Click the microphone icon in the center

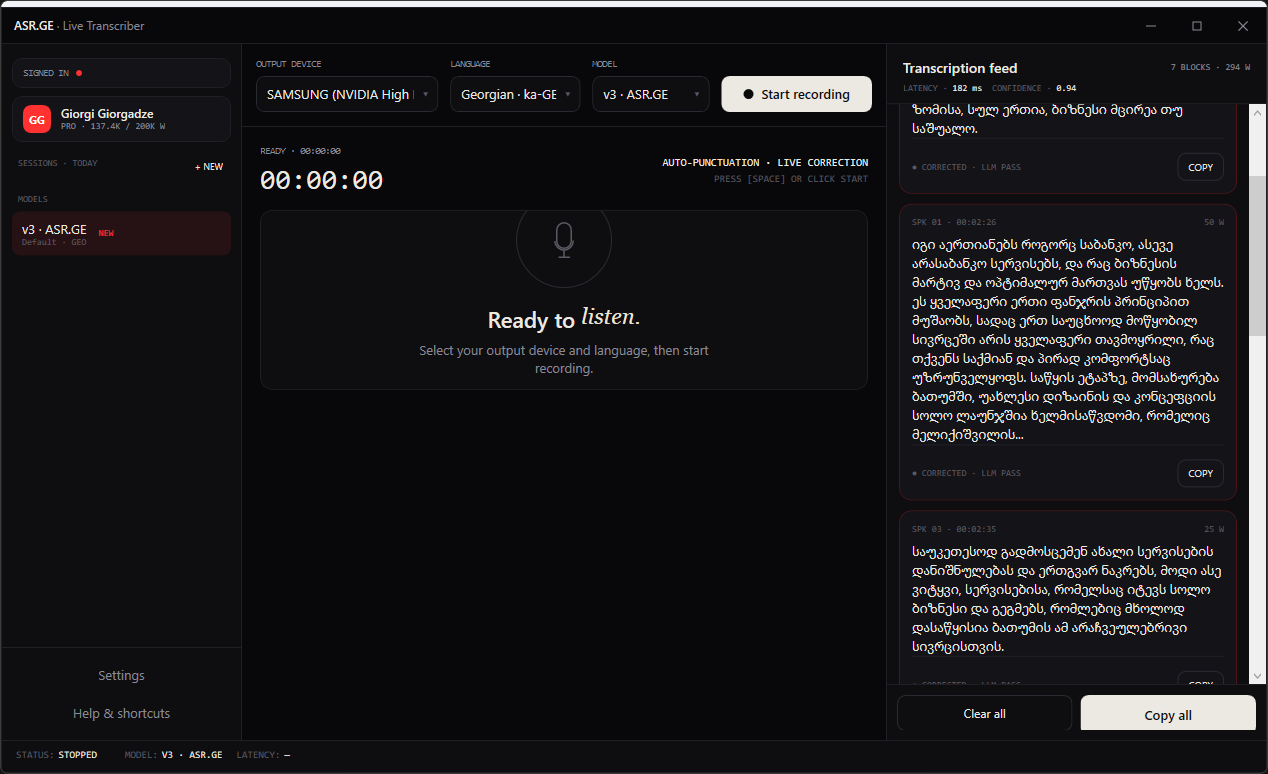[x=564, y=240]
